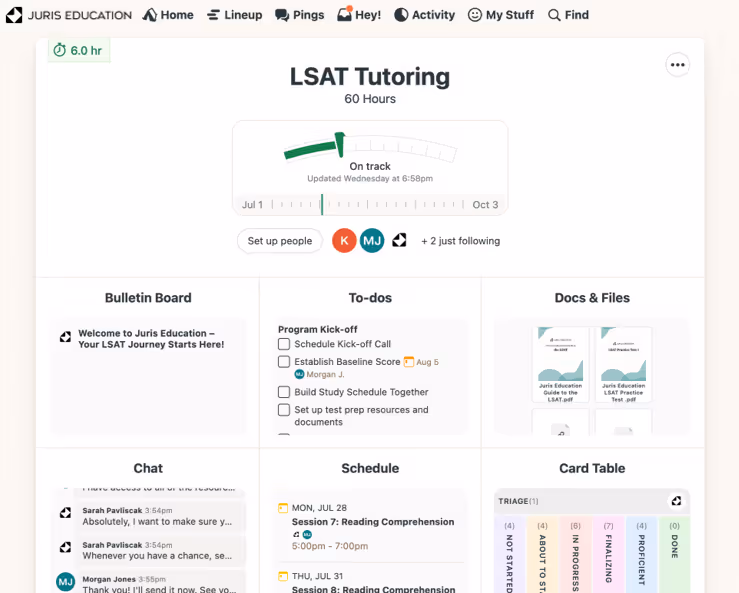Open the DONE card column
The height and width of the screenshot is (593, 739).
[674, 555]
